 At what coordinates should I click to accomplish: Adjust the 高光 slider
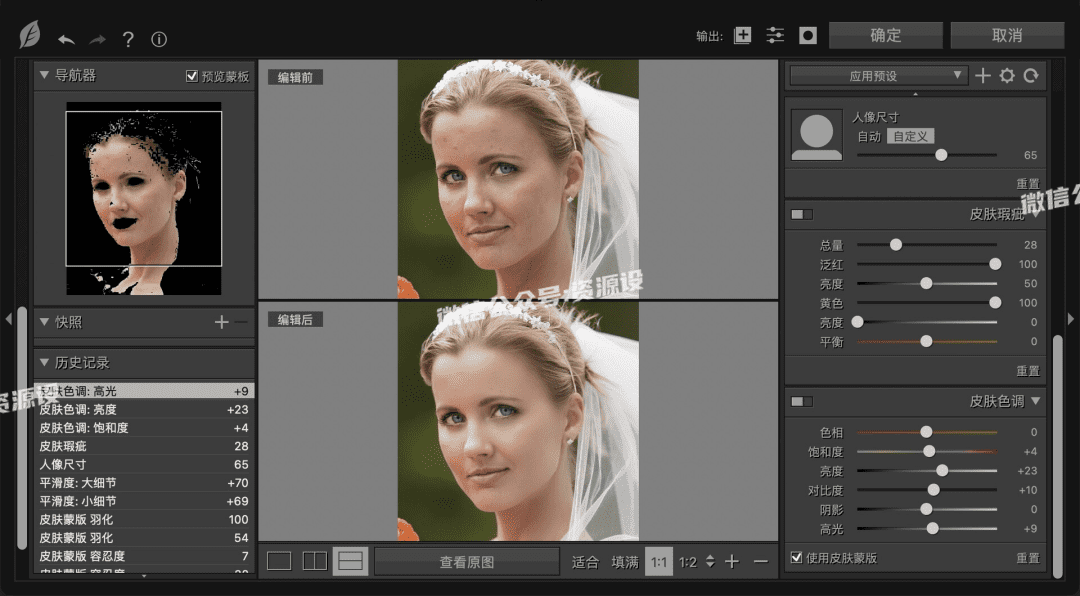(926, 528)
